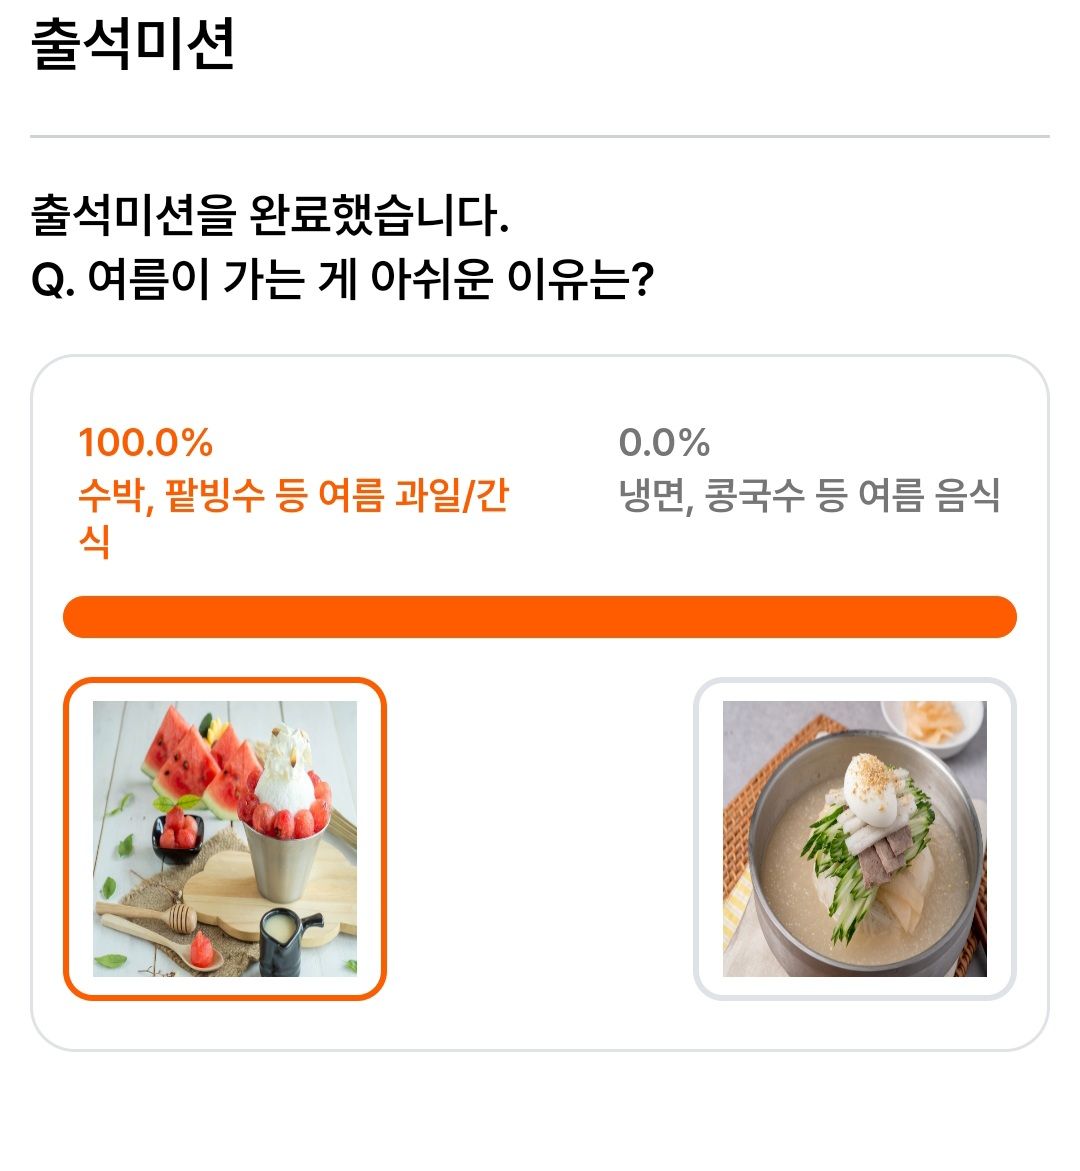Image resolution: width=1080 pixels, height=1171 pixels.
Task: Click the orange poll result progress bar
Action: (x=539, y=617)
